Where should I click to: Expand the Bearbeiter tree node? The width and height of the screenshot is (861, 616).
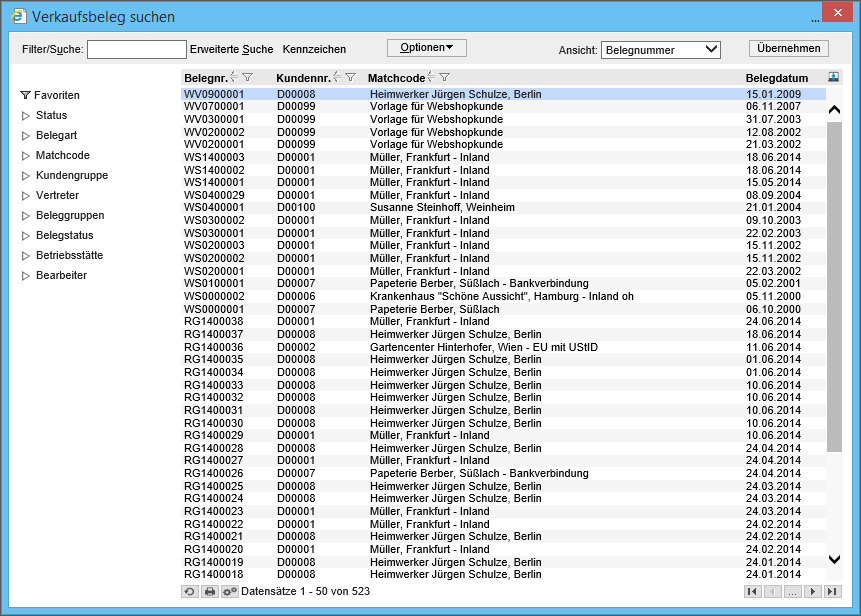(x=25, y=276)
